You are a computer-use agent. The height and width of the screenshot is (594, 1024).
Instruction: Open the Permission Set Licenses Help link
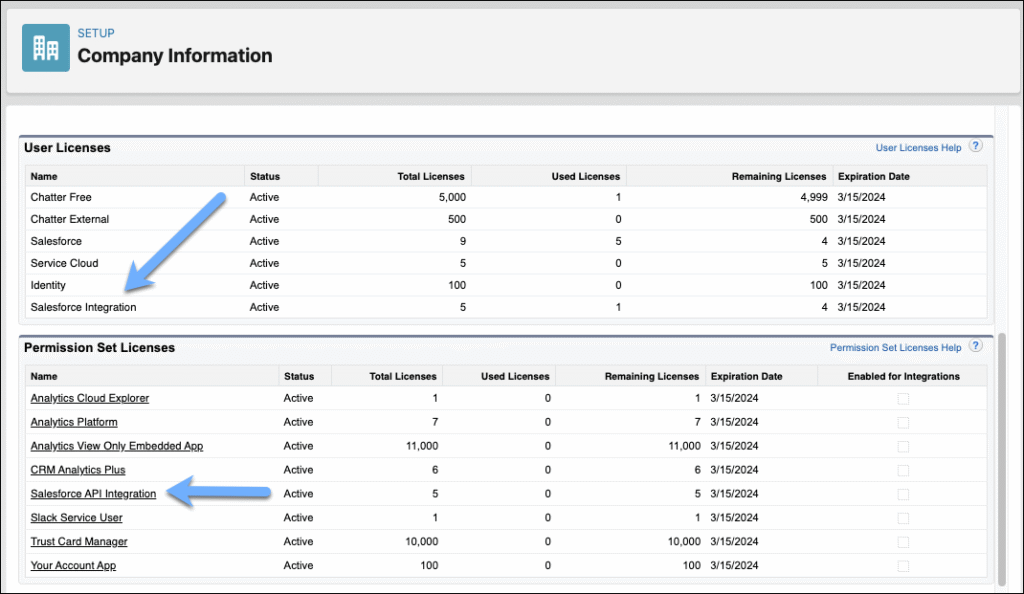coord(895,348)
